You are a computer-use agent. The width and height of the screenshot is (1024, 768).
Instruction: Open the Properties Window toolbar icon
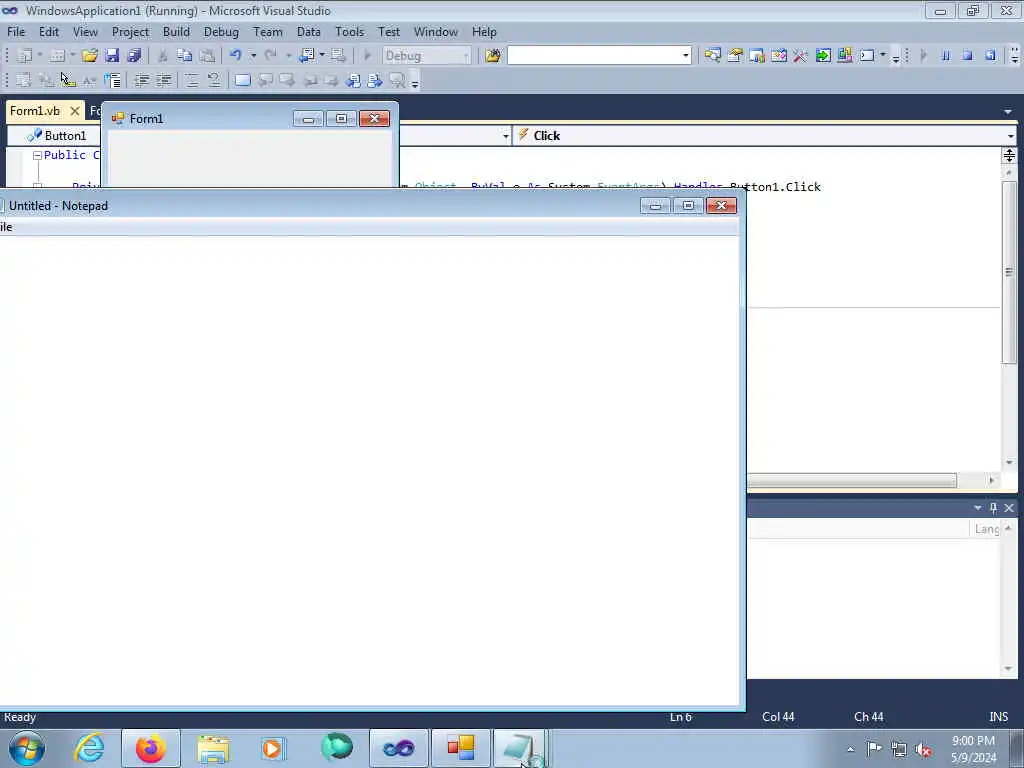(x=735, y=56)
